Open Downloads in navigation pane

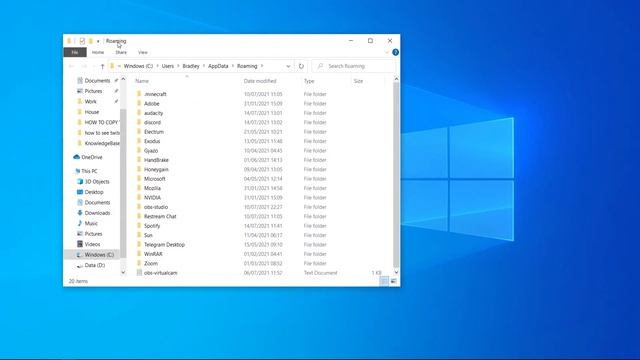(x=97, y=213)
